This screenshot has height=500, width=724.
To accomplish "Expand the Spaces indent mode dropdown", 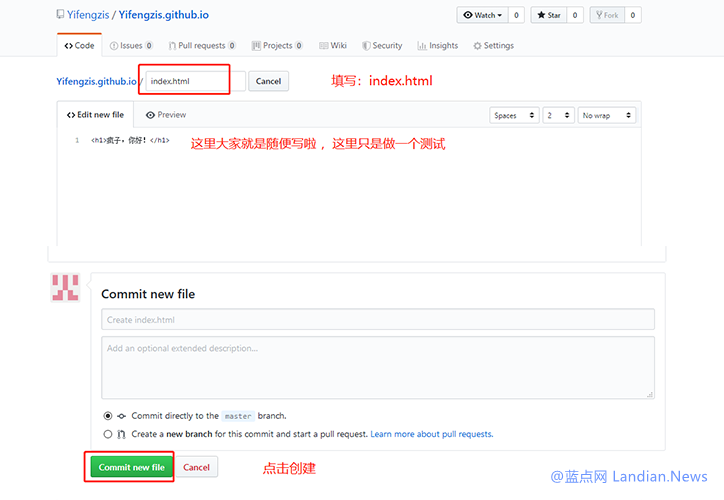I will pos(514,115).
